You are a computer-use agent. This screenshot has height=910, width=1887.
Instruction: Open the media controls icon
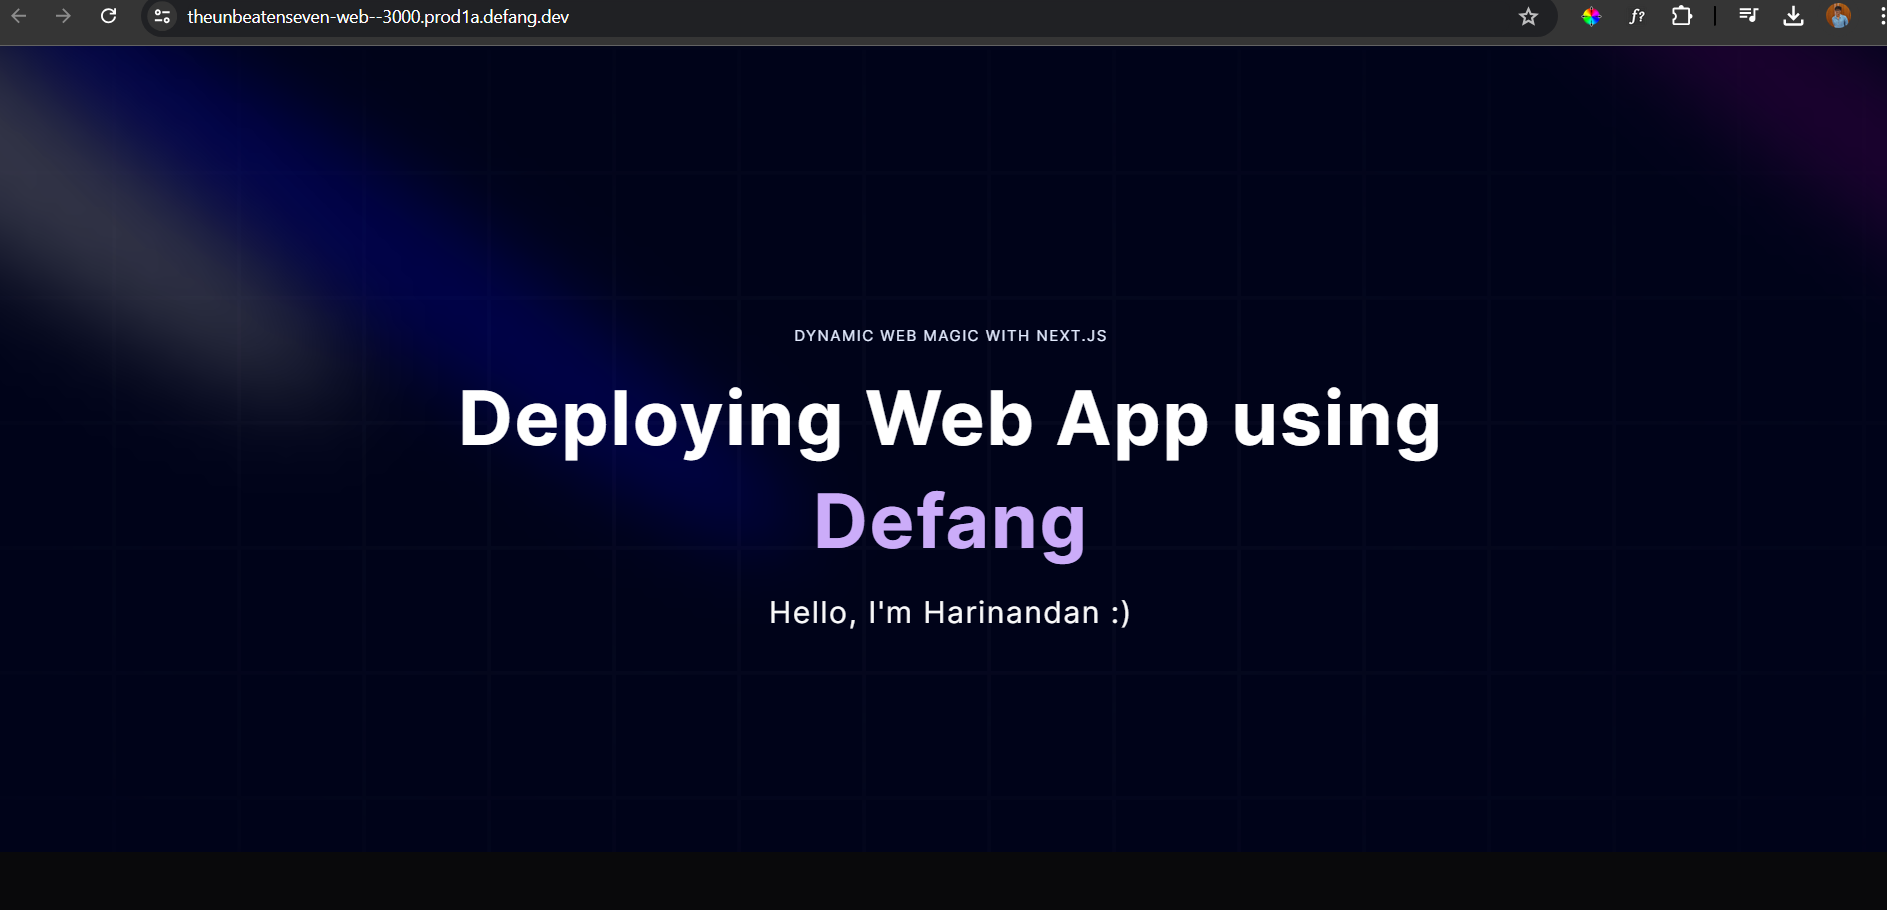tap(1748, 16)
